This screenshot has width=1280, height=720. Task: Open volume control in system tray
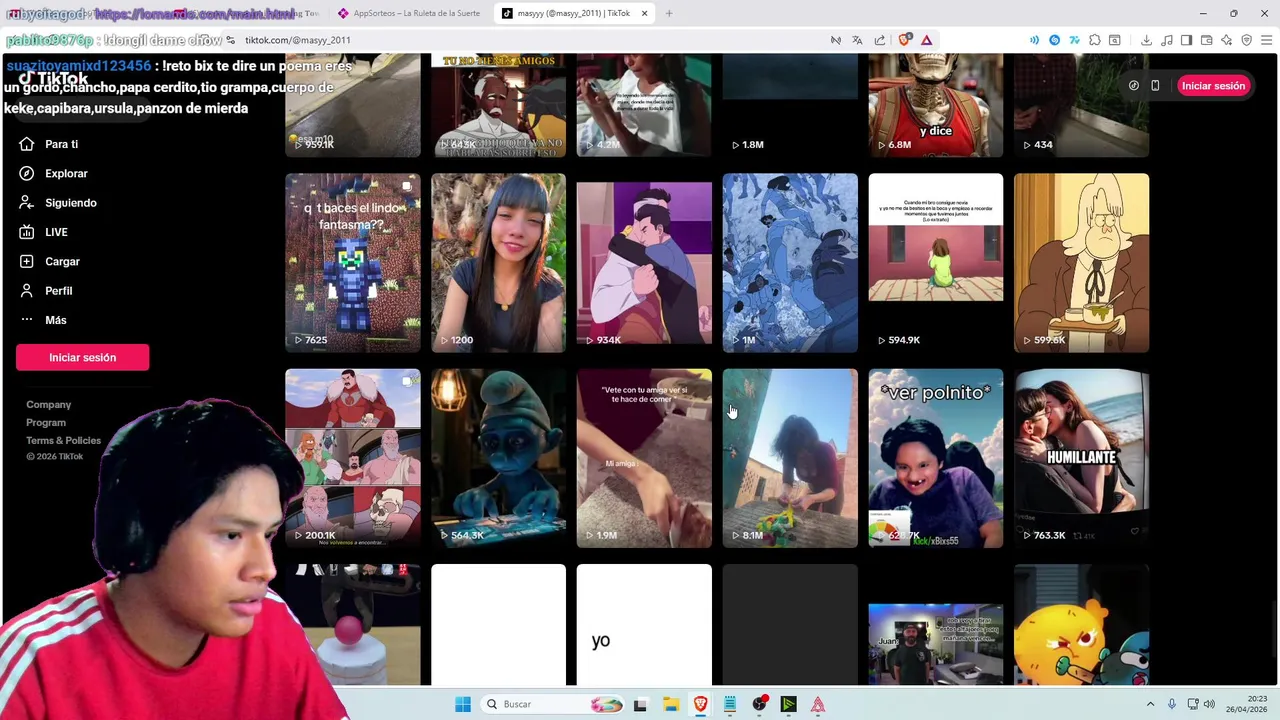1209,704
